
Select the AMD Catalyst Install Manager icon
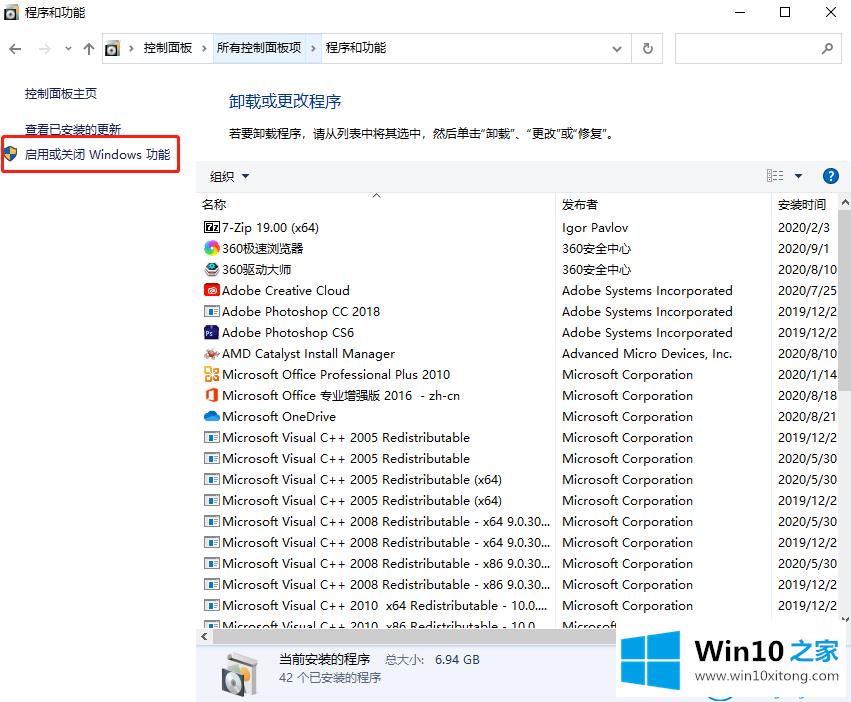coord(212,353)
